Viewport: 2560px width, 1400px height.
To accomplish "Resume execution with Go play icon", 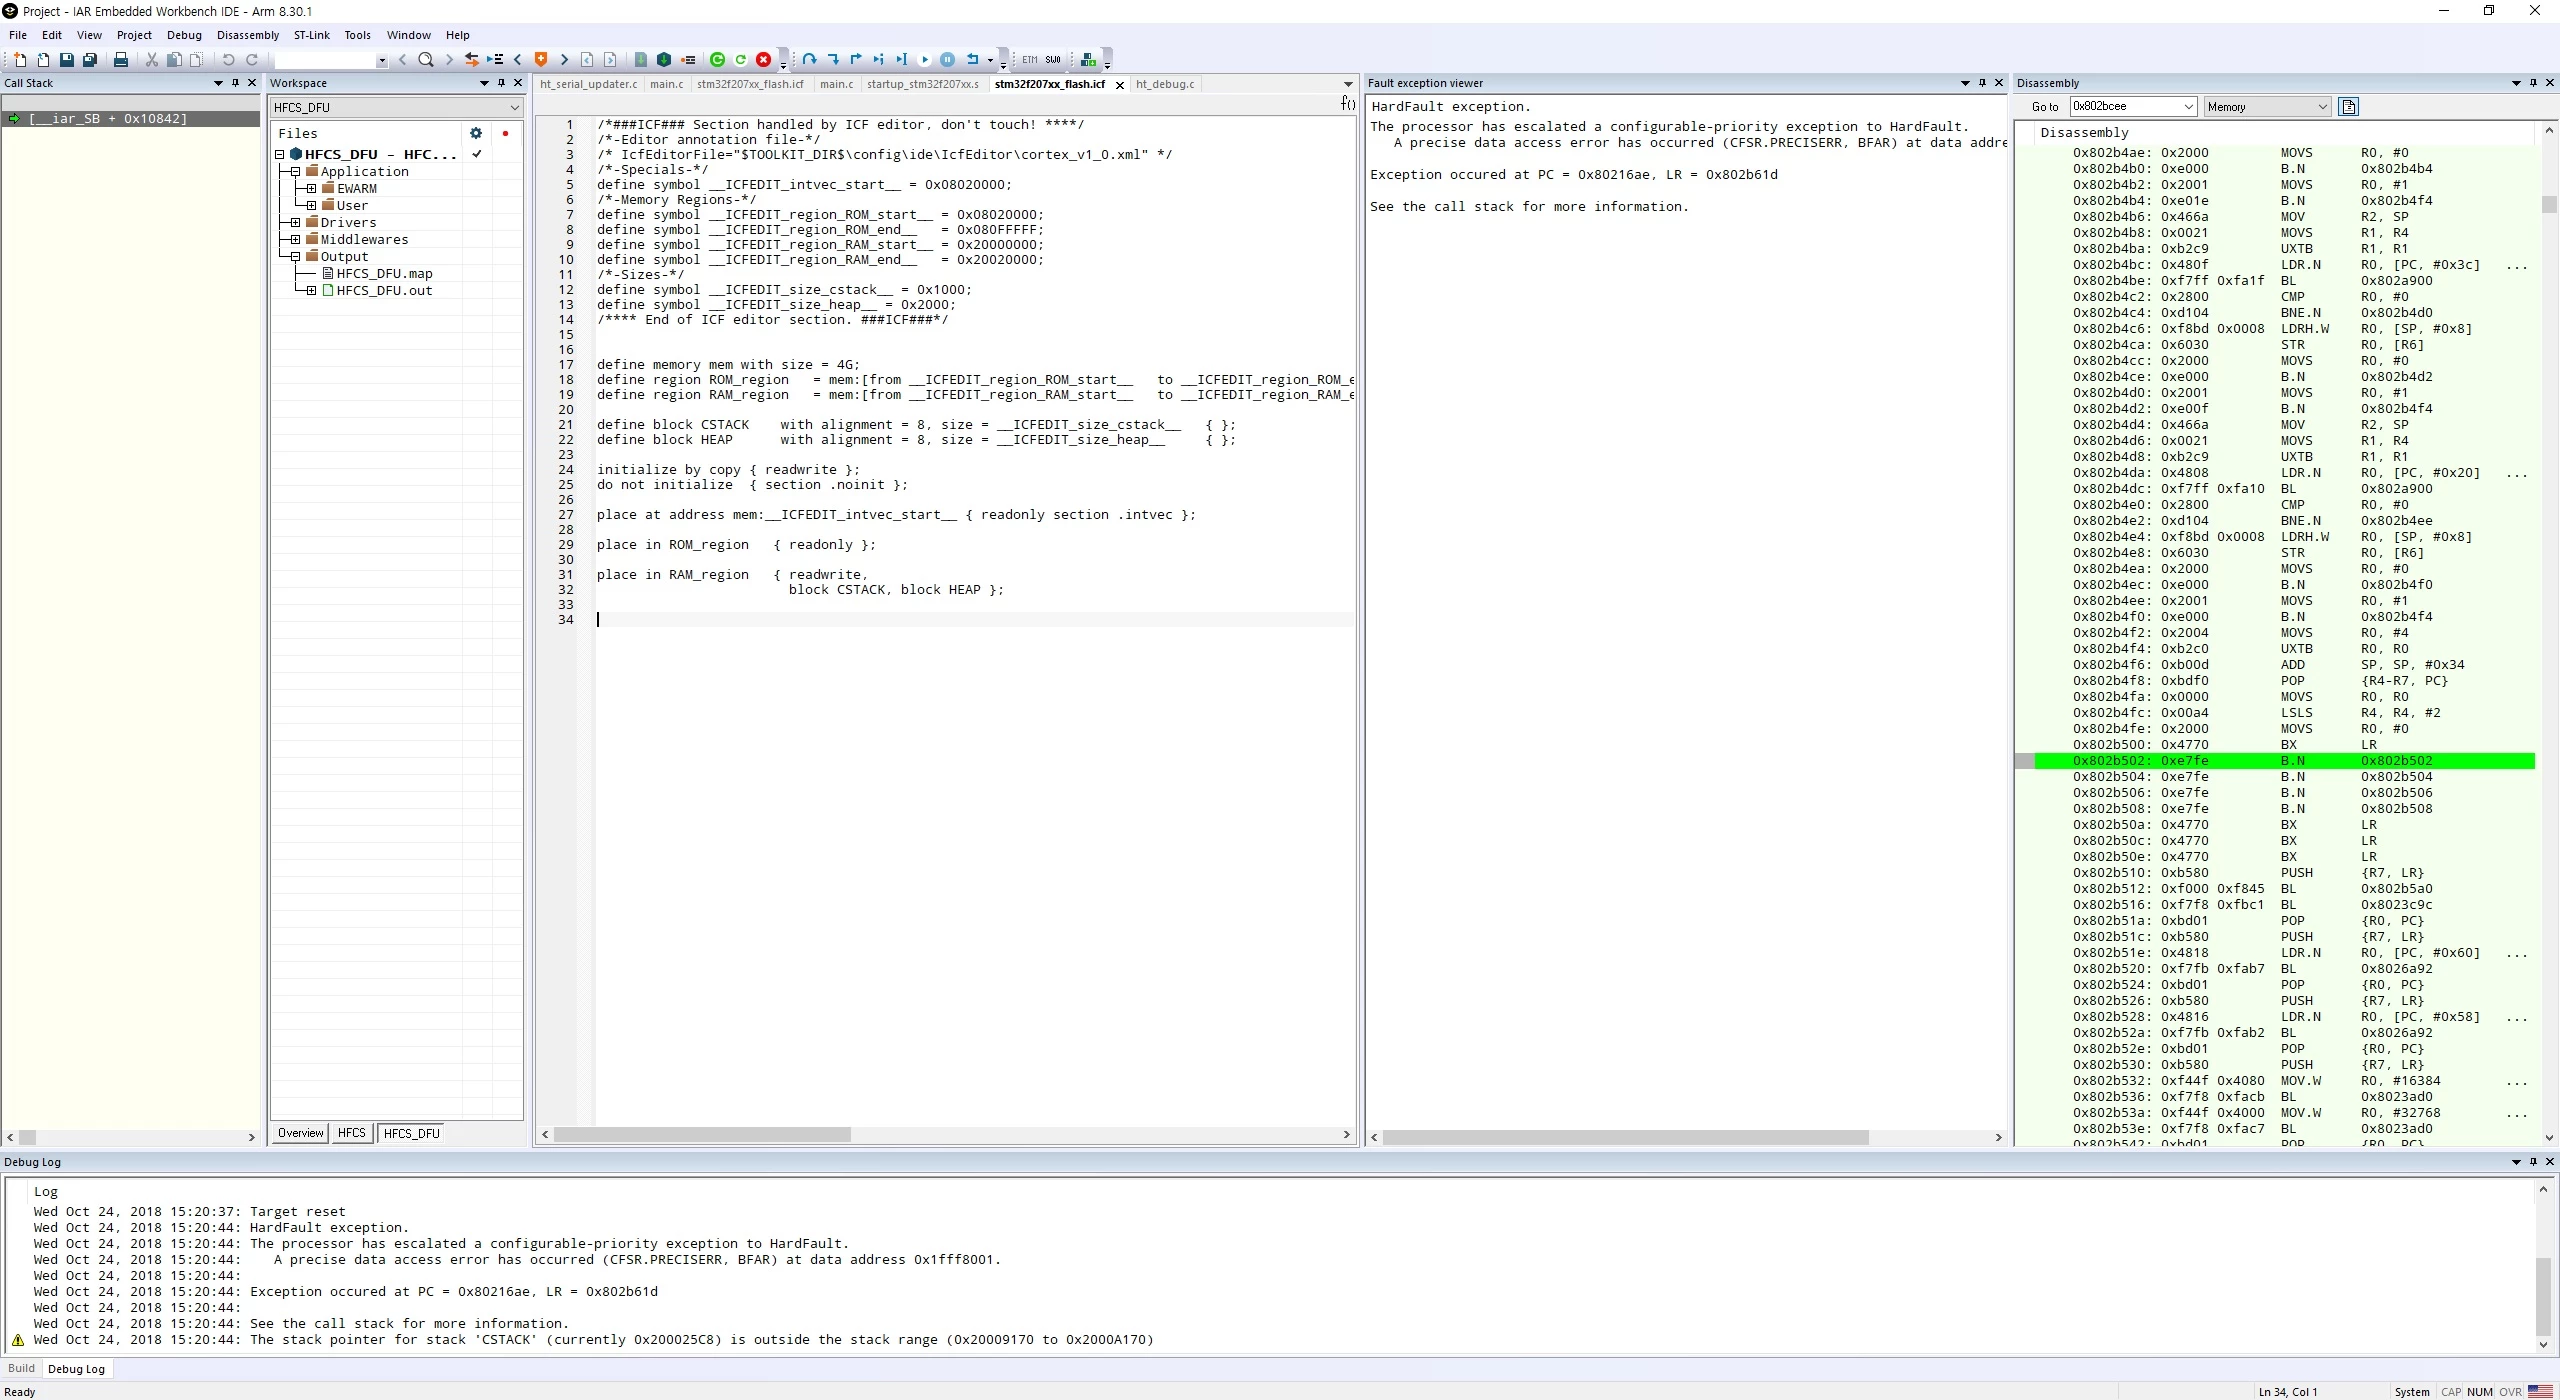I will [x=924, y=60].
